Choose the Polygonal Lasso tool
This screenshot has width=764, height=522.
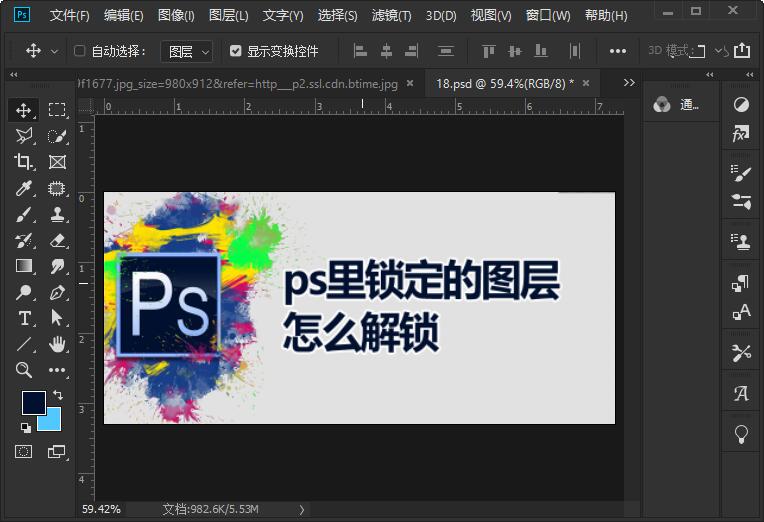tap(23, 136)
